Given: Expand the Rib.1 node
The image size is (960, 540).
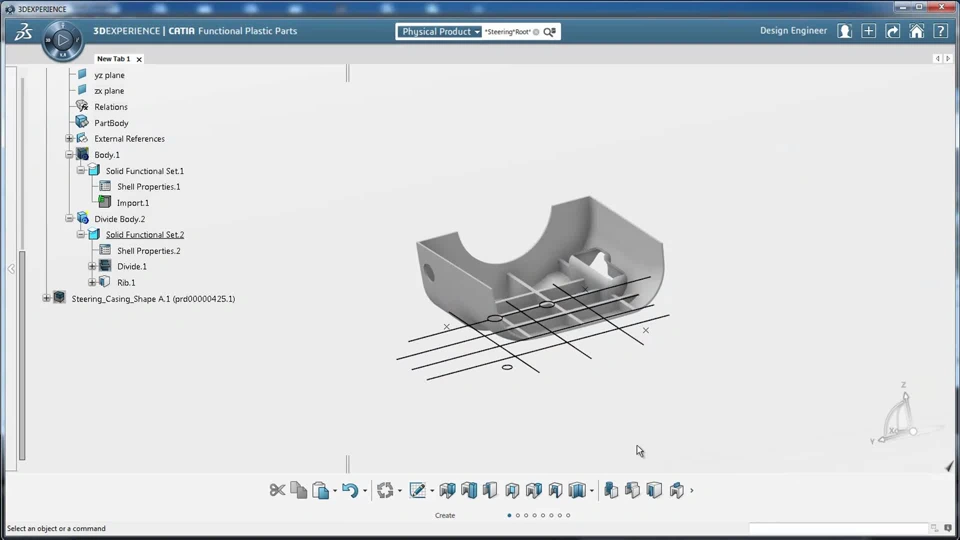Looking at the screenshot, I should click(92, 282).
